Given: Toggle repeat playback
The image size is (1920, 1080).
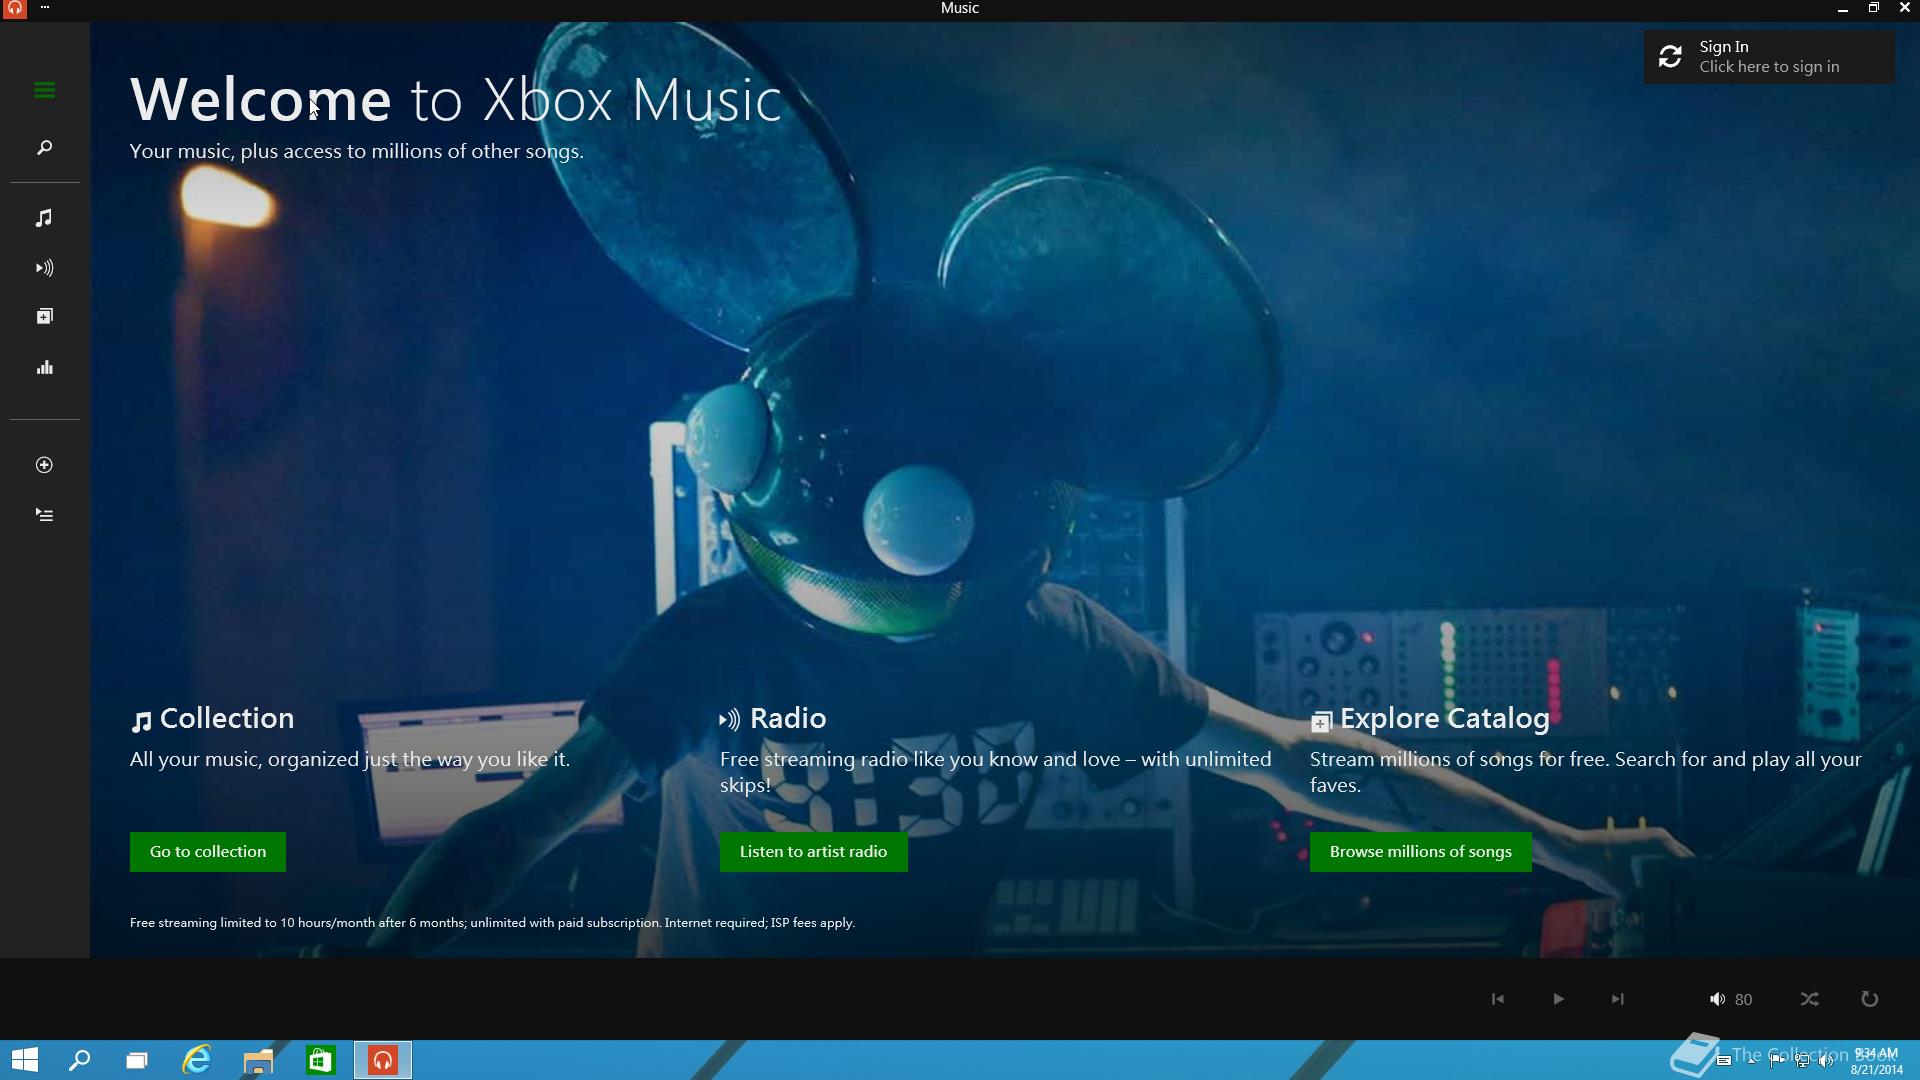Looking at the screenshot, I should [x=1869, y=999].
